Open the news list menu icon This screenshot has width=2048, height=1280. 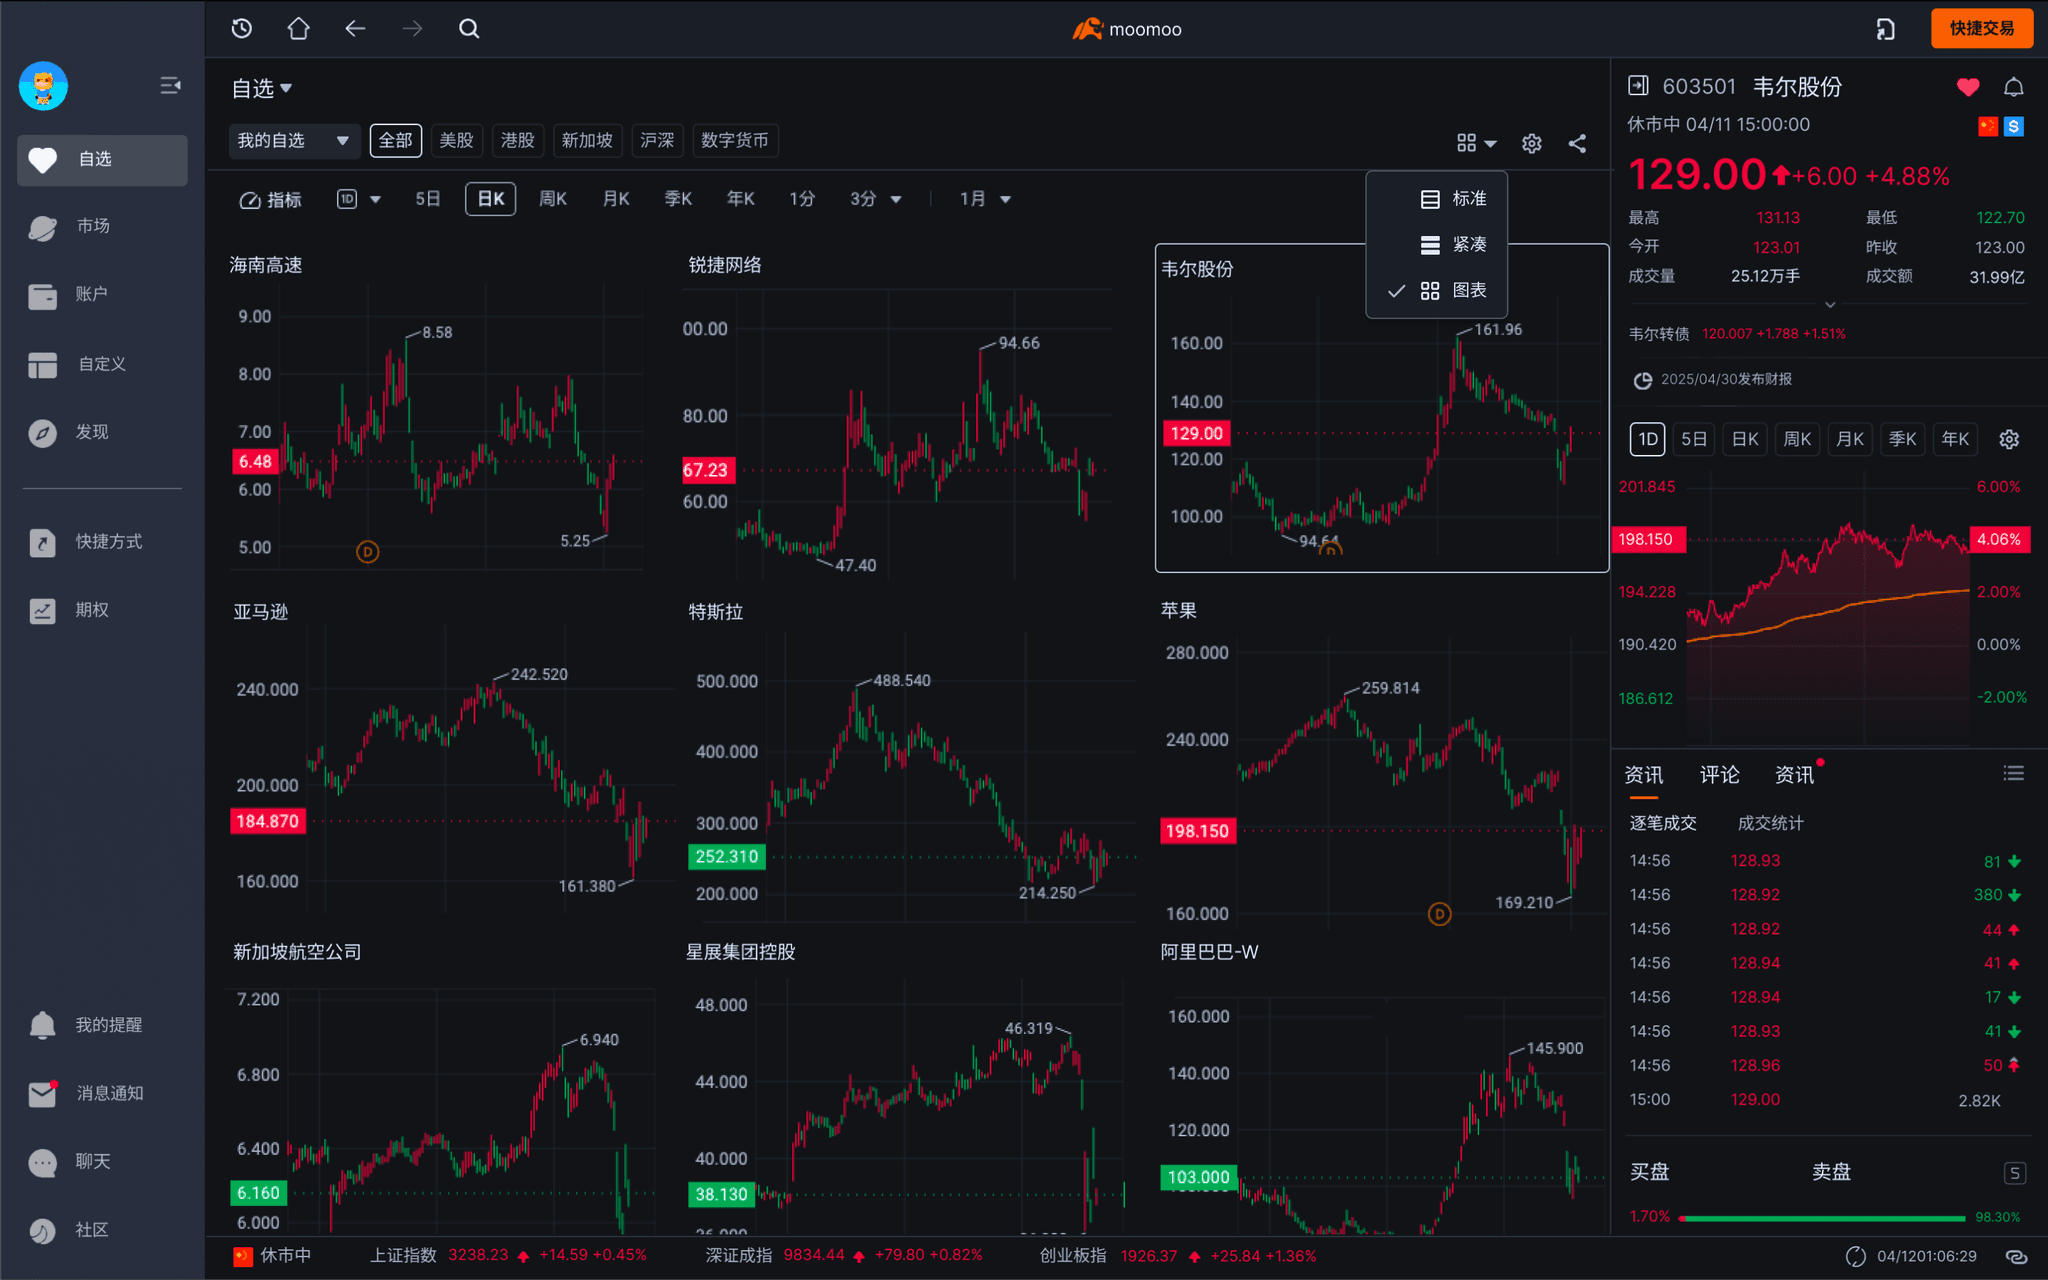point(2013,773)
